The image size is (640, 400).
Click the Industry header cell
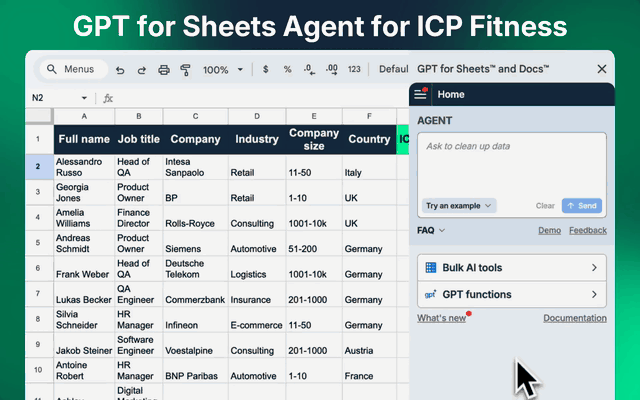click(x=257, y=139)
